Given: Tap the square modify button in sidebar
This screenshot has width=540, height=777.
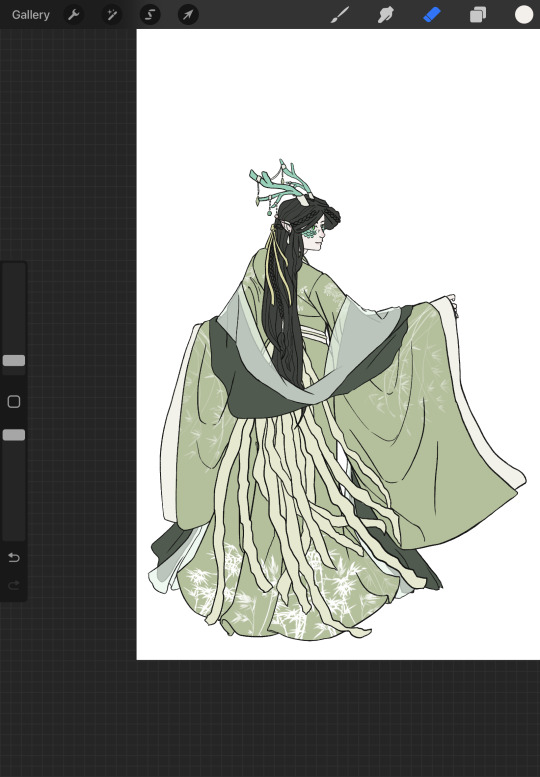Looking at the screenshot, I should 14,401.
